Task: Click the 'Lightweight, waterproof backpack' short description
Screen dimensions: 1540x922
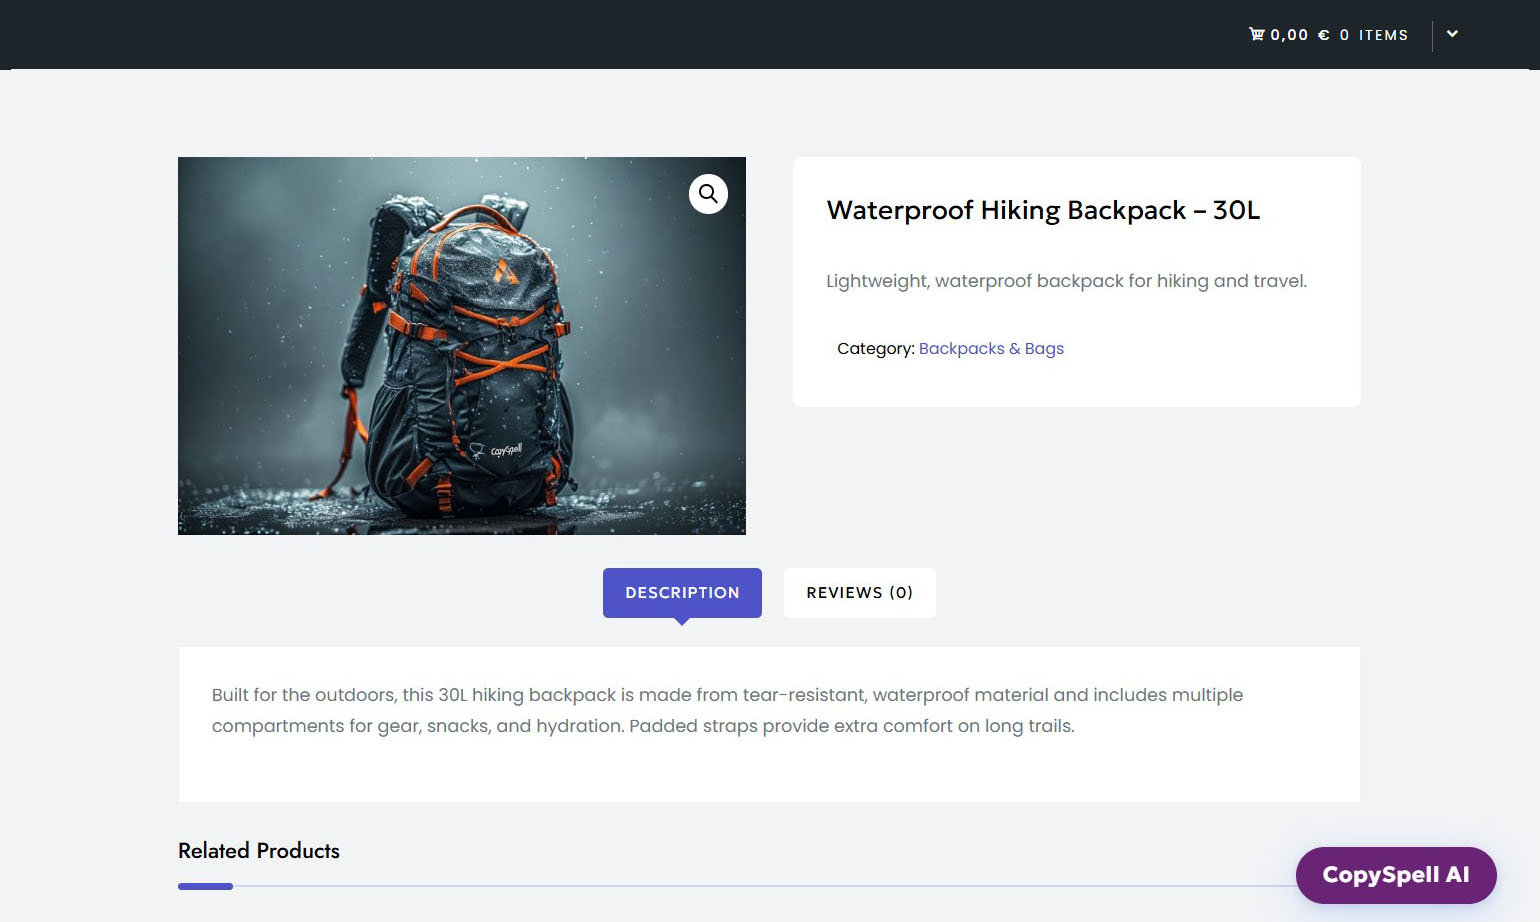Action: (x=1065, y=281)
